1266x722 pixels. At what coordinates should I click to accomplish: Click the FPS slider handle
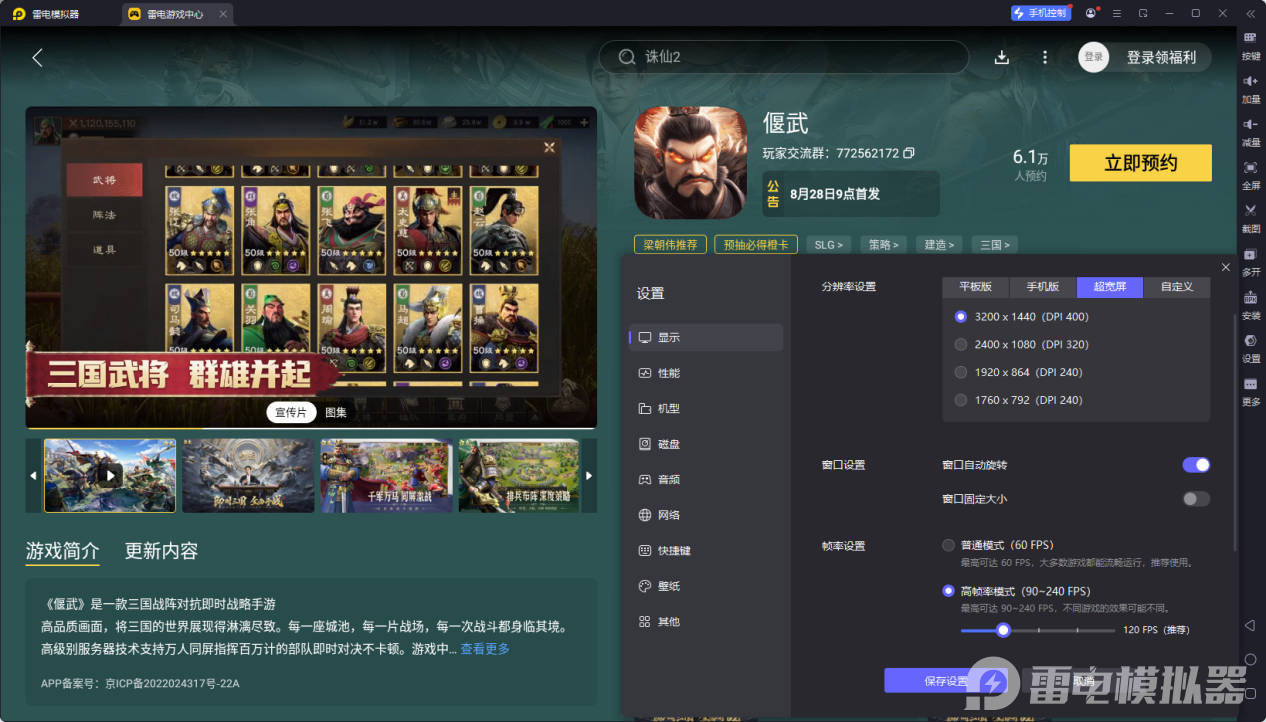tap(1003, 630)
